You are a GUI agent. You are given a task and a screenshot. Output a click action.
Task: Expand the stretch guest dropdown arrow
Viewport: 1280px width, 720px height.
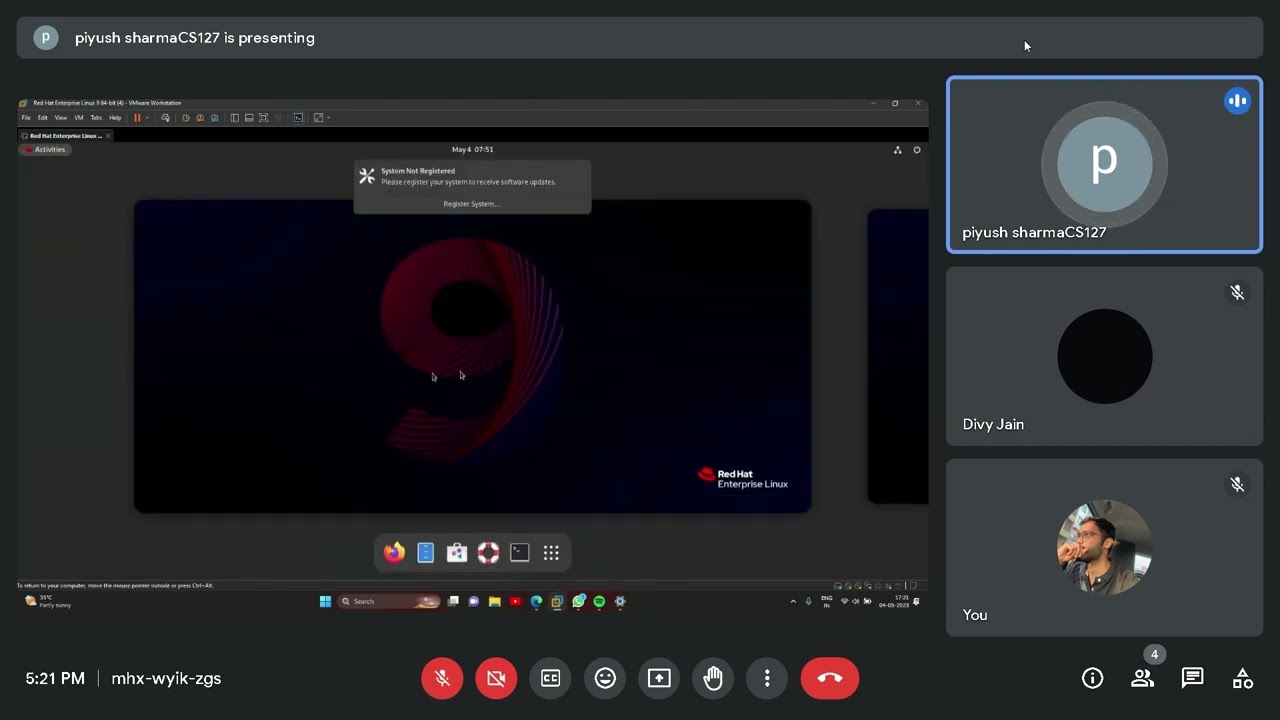coord(328,117)
